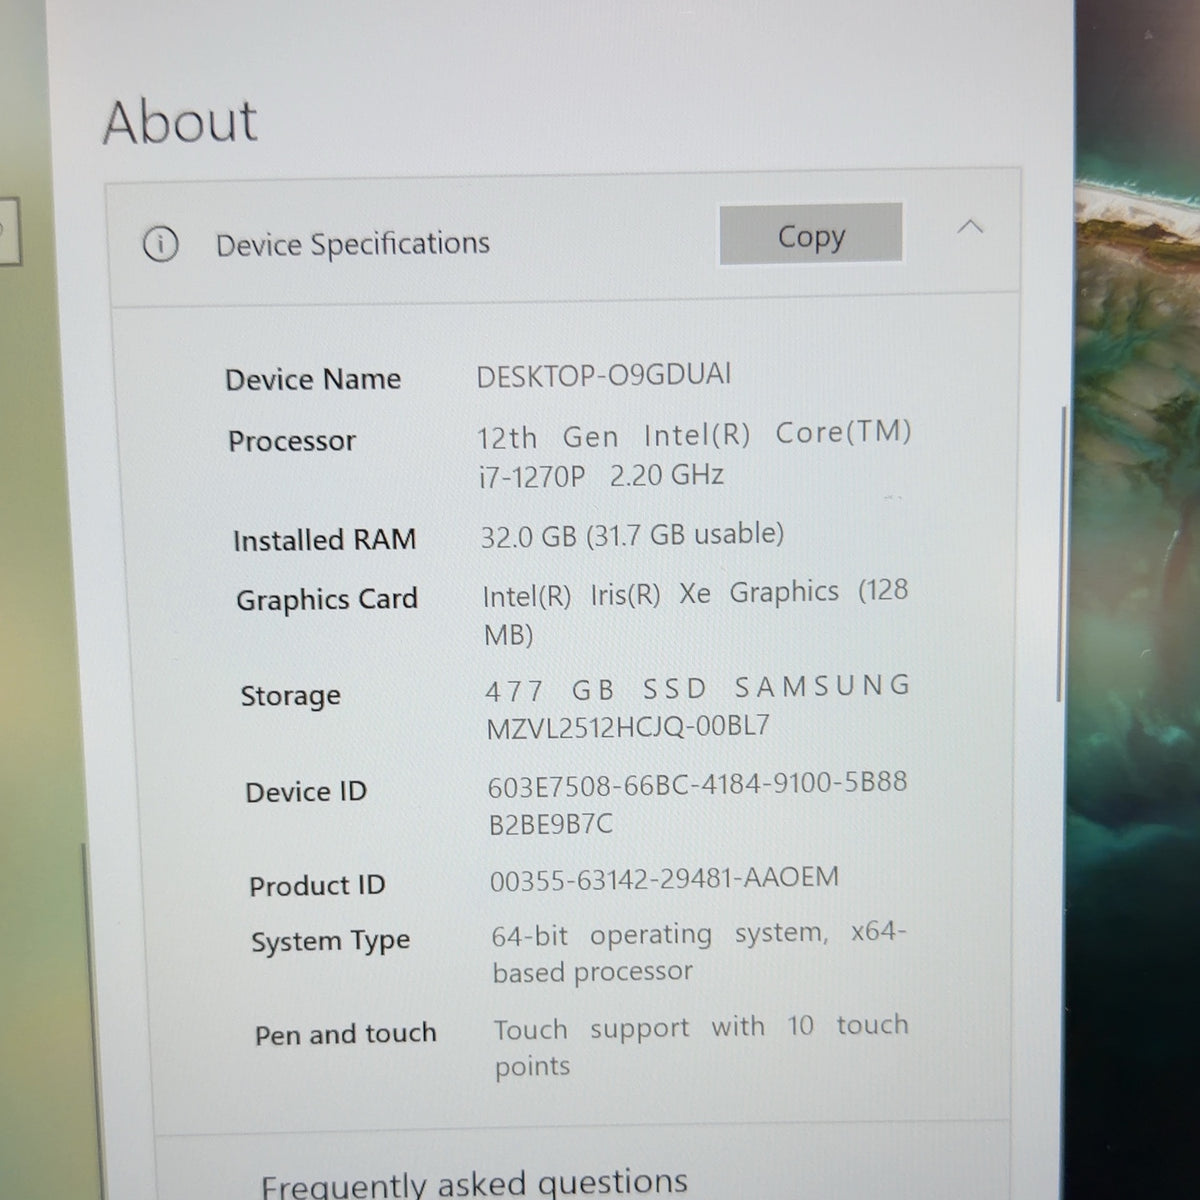Click the Frequently asked questions heading
1200x1200 pixels.
pyautogui.click(x=474, y=1184)
